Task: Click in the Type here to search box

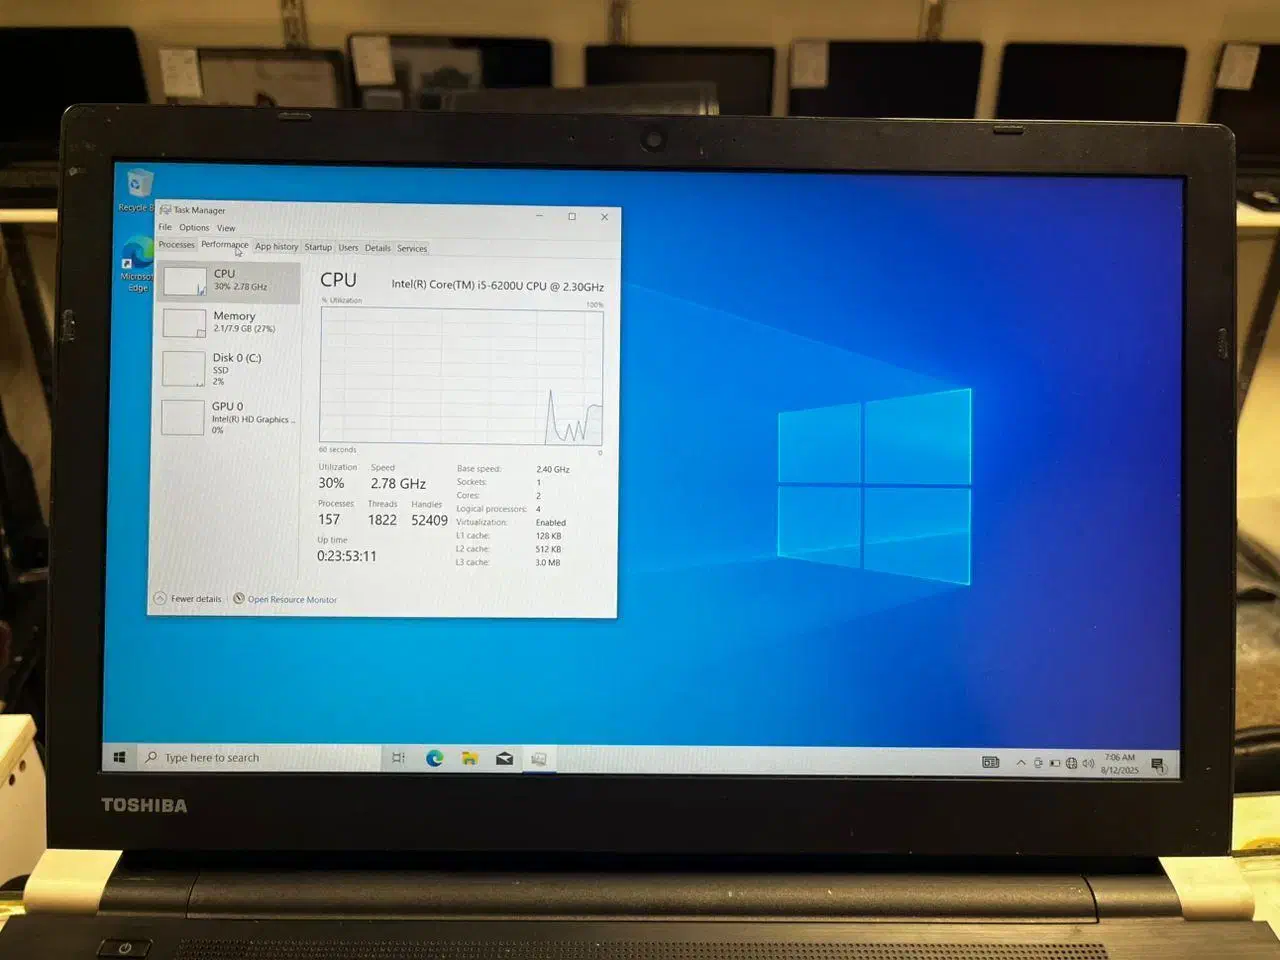Action: (260, 758)
